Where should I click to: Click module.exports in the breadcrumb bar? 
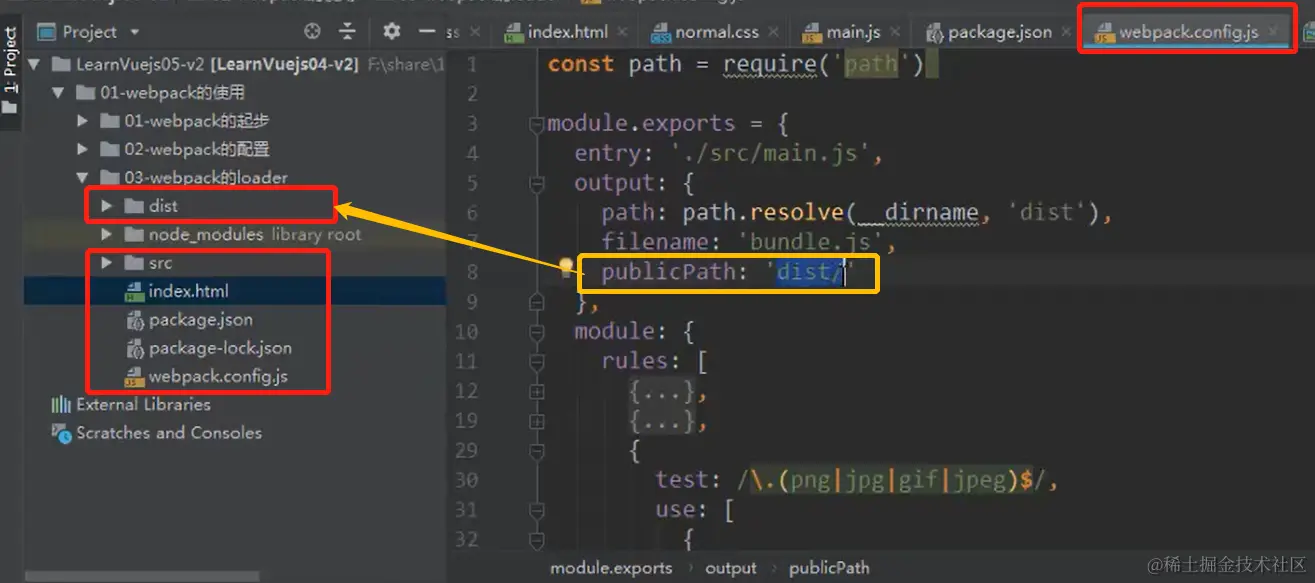tap(611, 568)
